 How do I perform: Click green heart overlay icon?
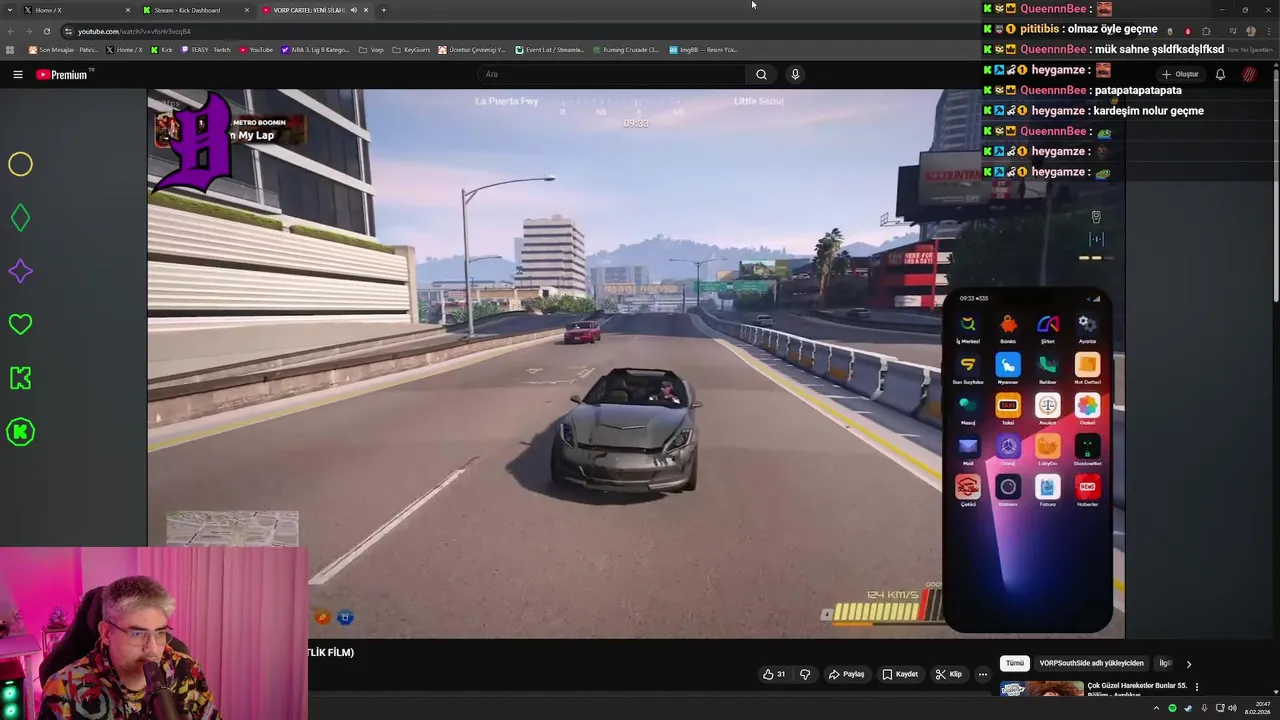20,324
